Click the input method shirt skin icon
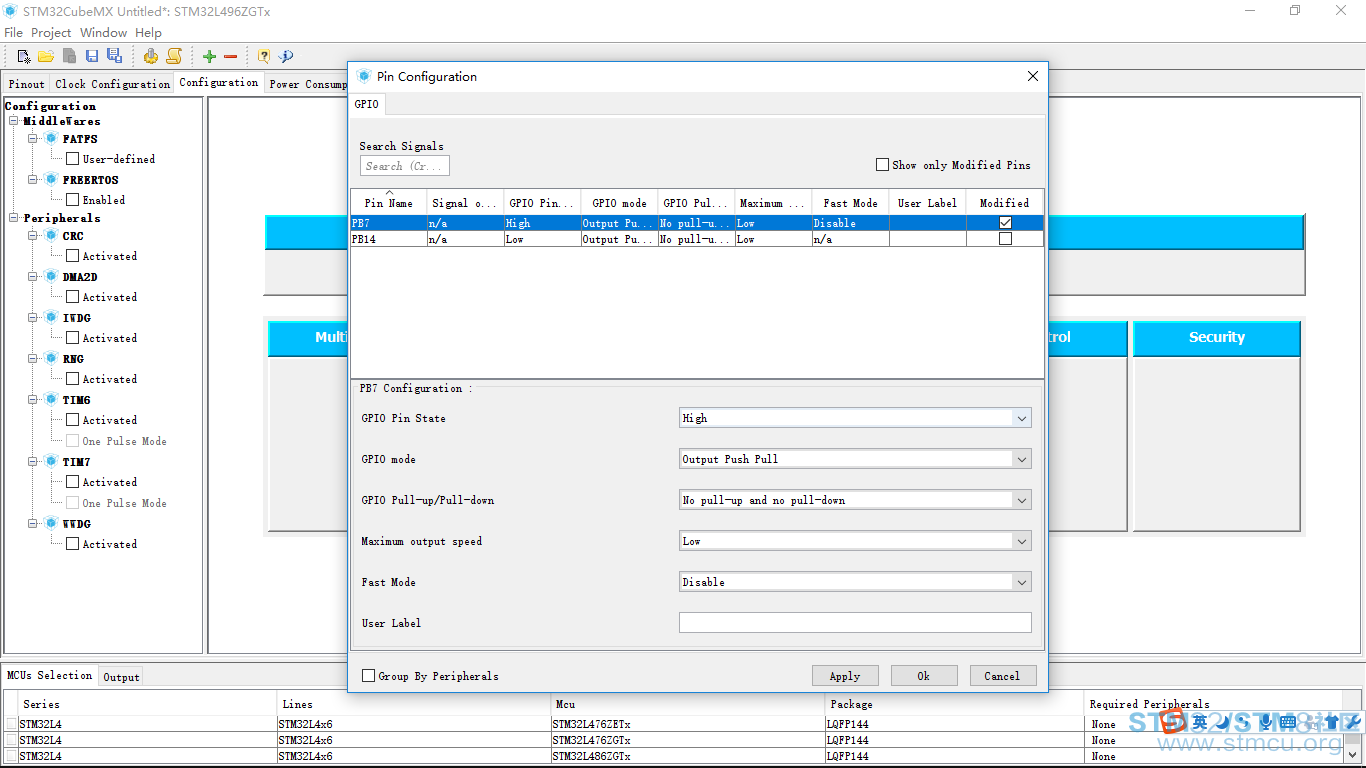Screen dimensions: 1366x768 pos(1331,722)
